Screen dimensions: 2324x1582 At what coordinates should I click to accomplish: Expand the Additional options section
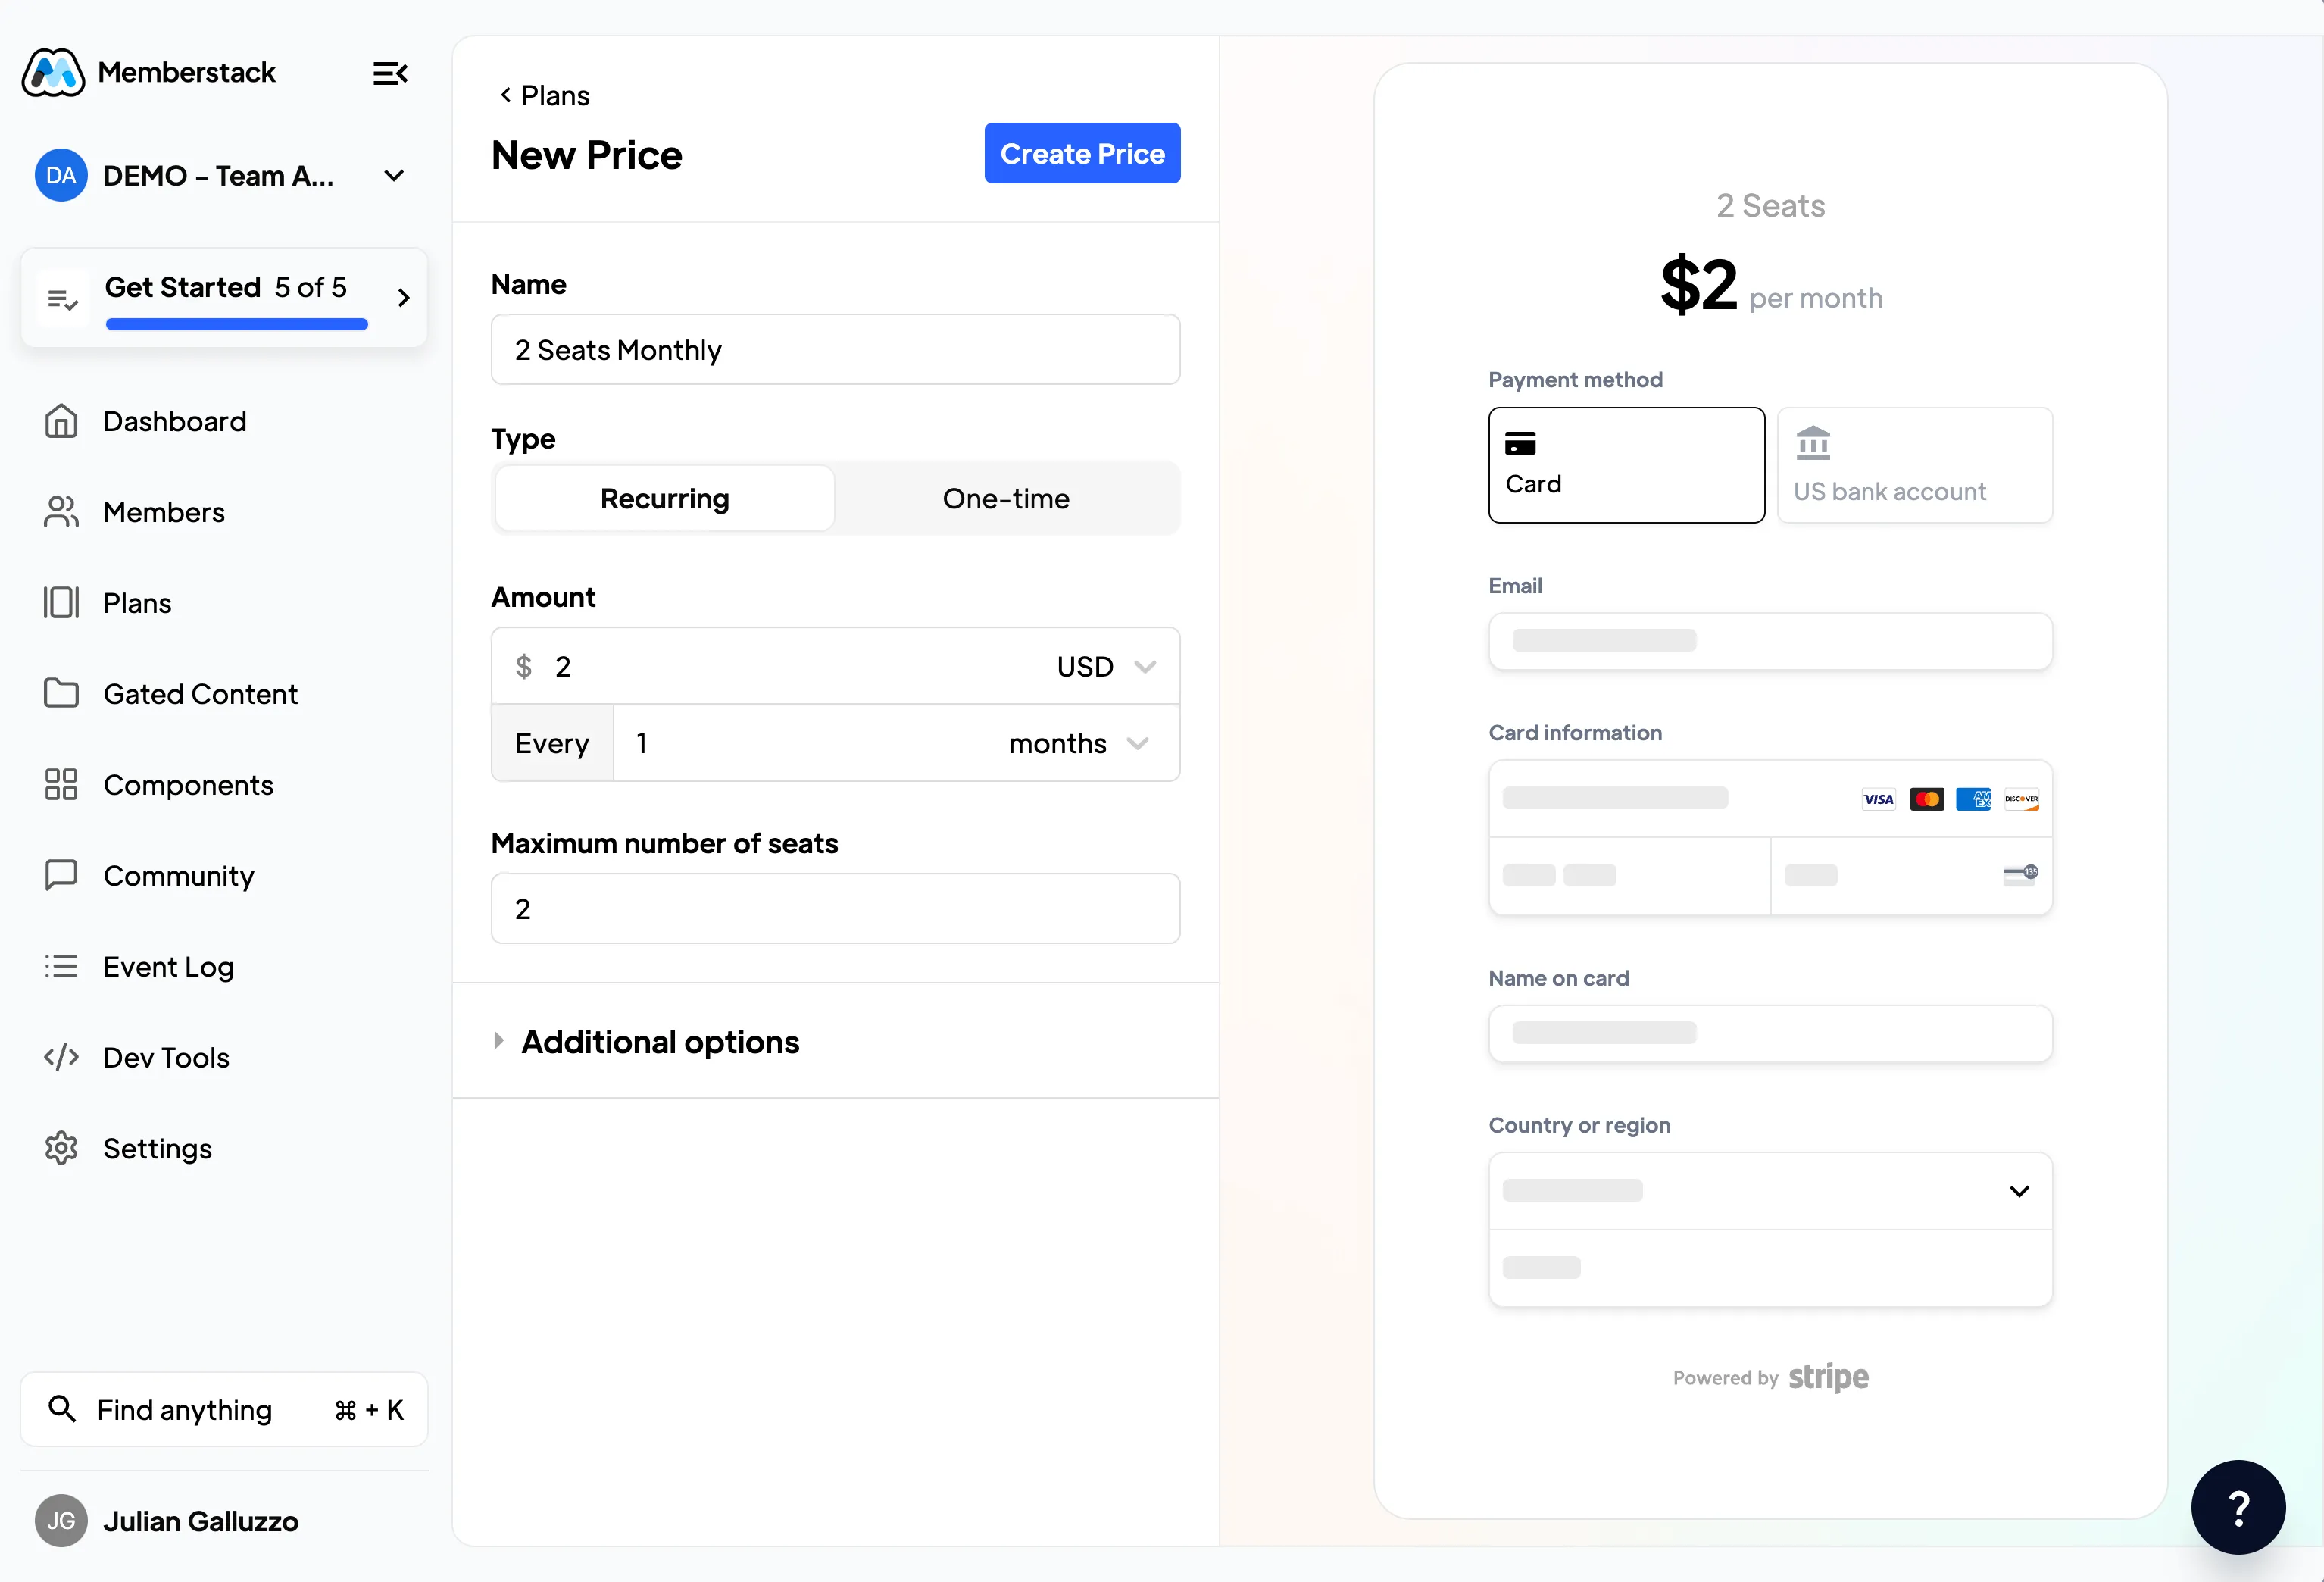659,1041
